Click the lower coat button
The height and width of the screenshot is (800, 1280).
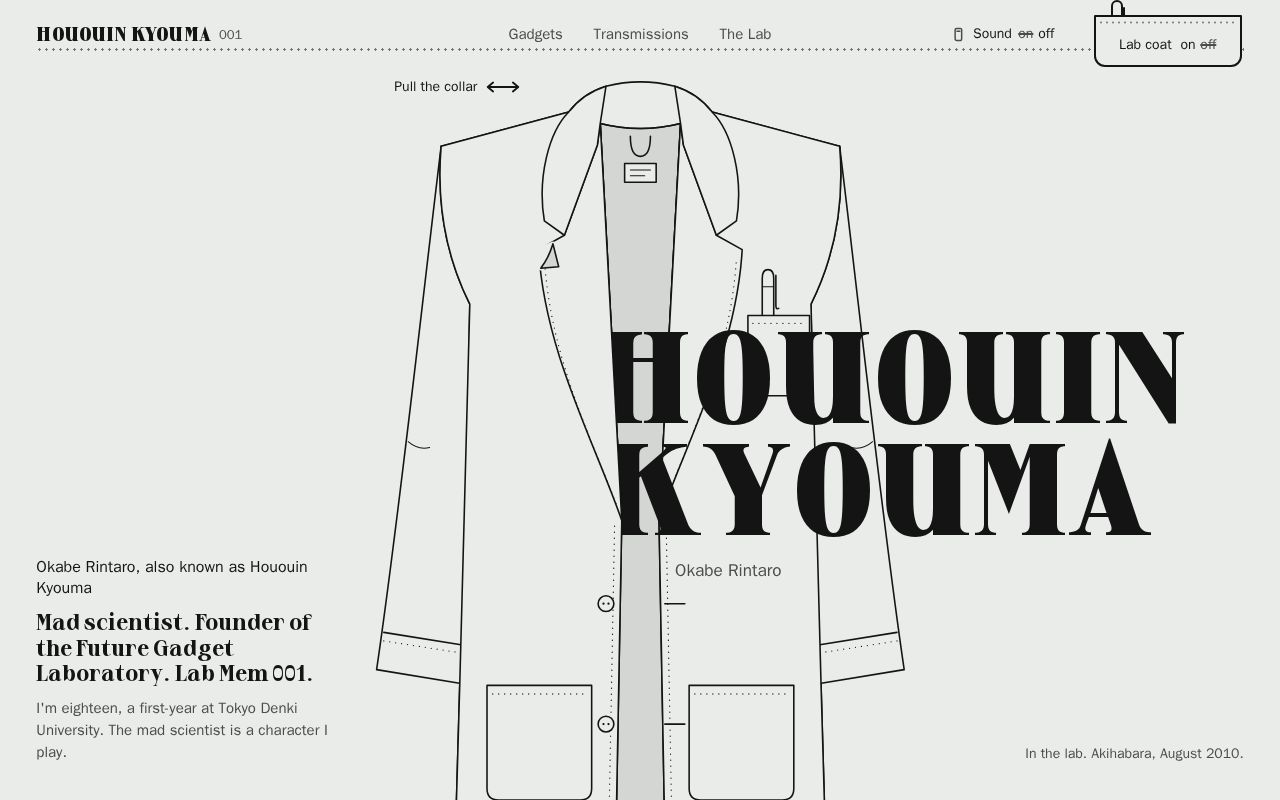point(606,724)
